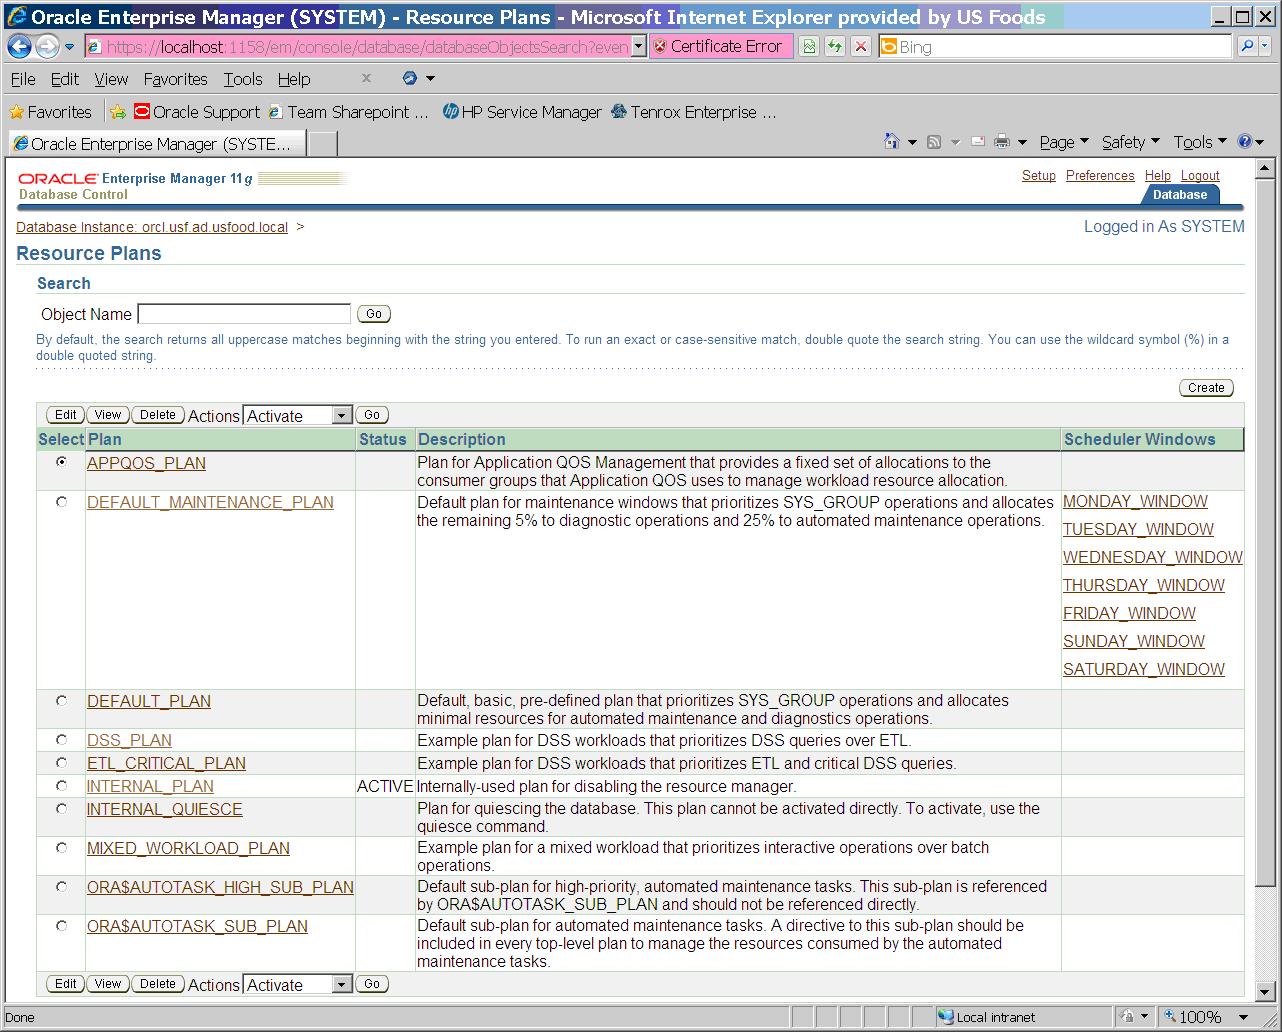The height and width of the screenshot is (1032, 1282).
Task: Open the Tools command bar dropdown
Action: point(1200,142)
